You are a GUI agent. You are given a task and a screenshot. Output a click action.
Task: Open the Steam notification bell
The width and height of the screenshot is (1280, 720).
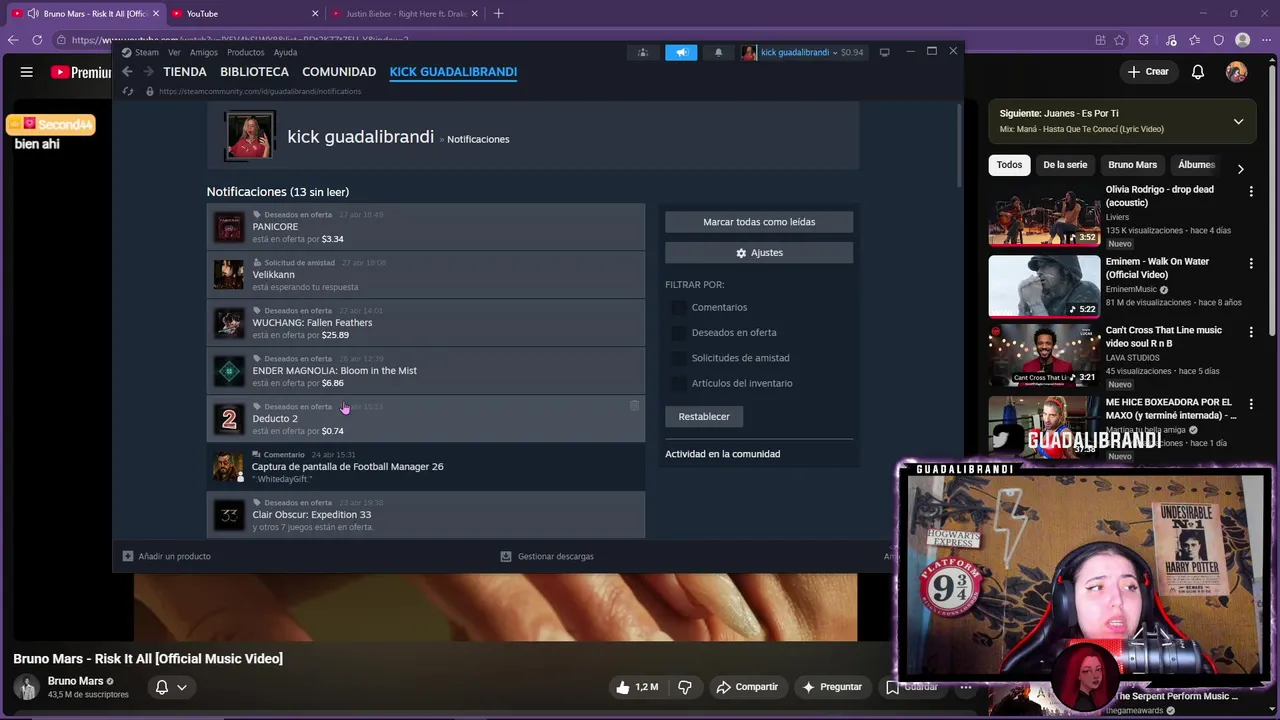click(x=718, y=52)
